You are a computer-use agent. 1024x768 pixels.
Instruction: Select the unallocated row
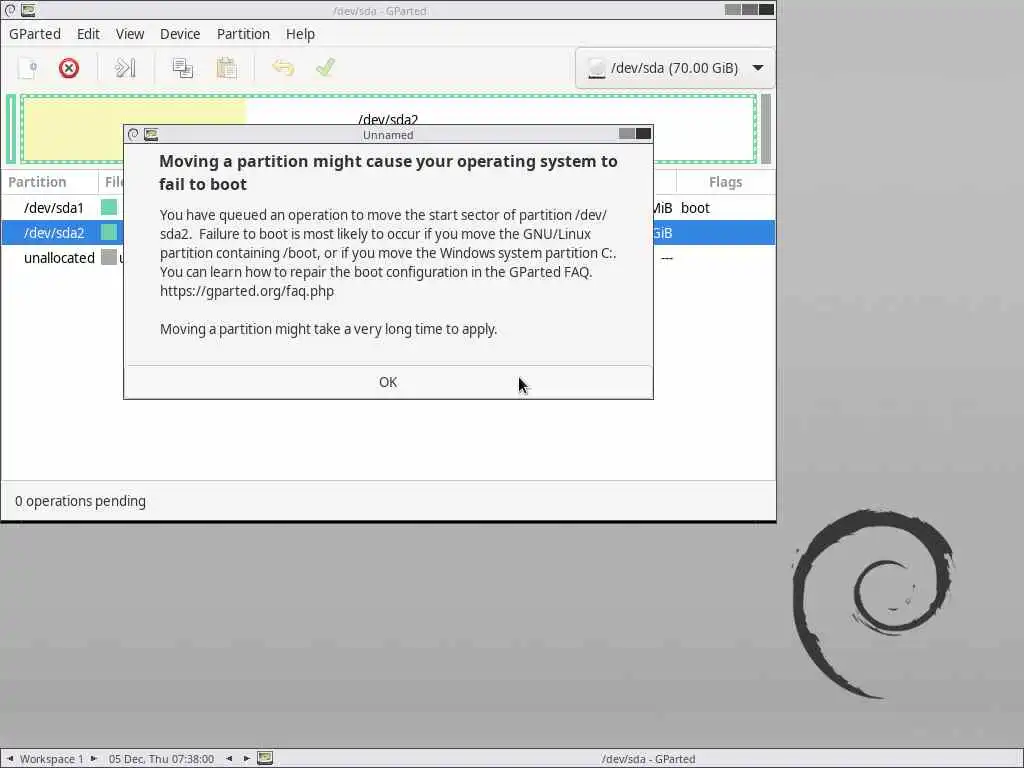click(x=388, y=257)
